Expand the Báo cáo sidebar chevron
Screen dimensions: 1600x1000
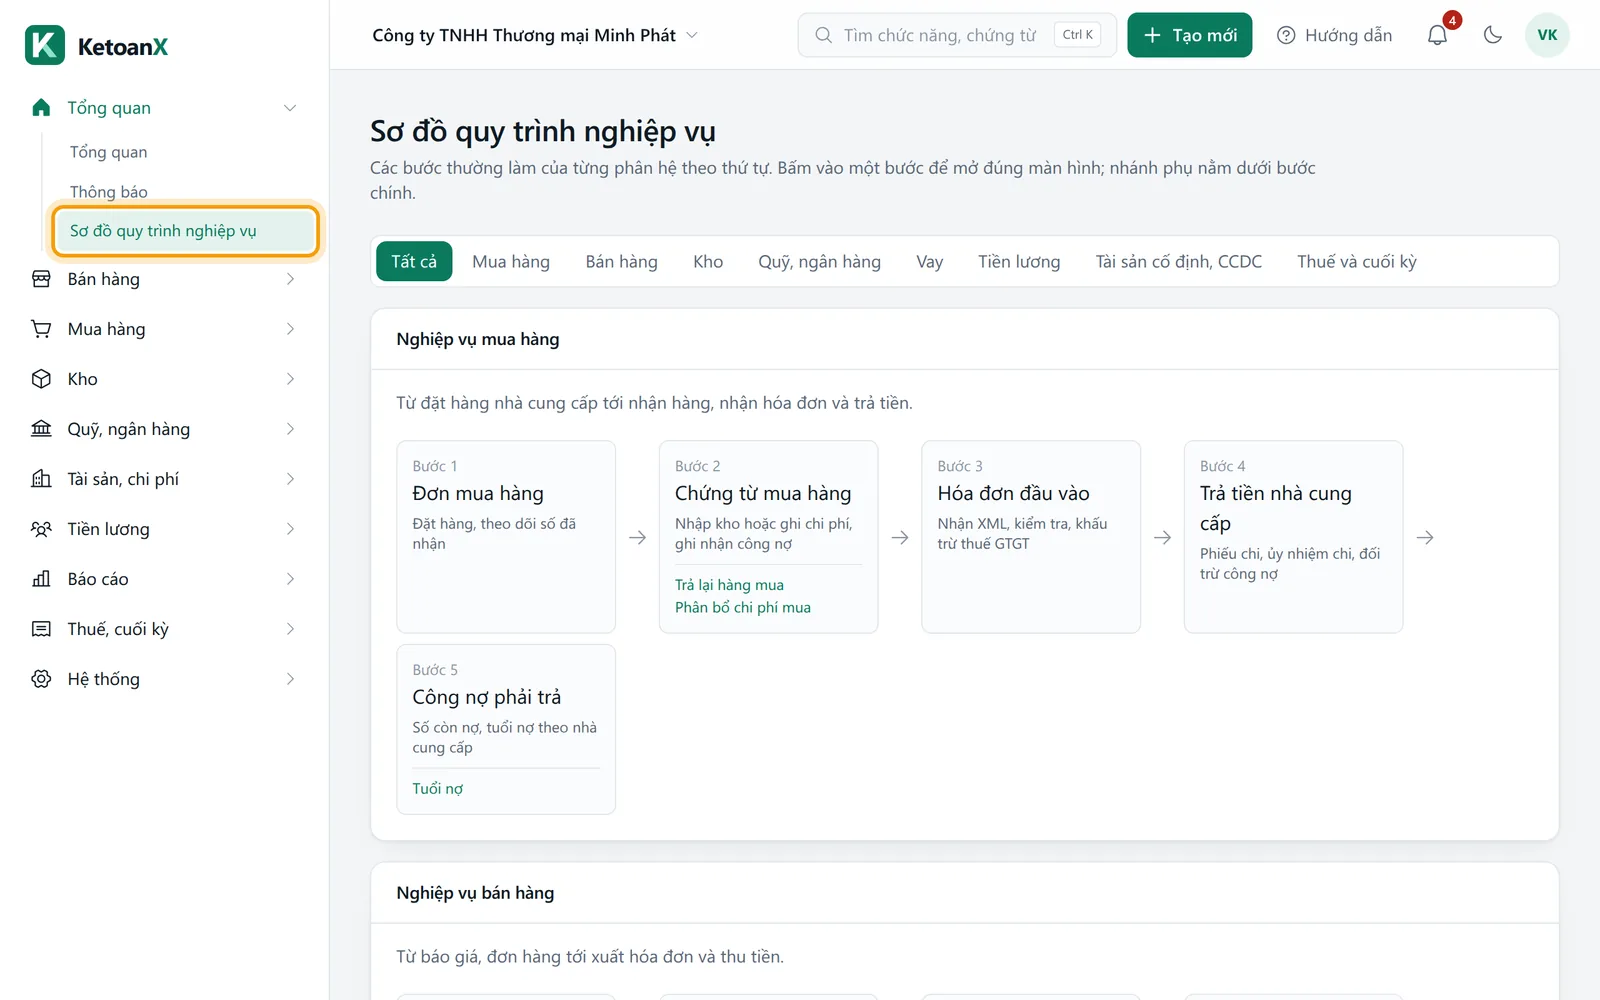[x=290, y=579]
